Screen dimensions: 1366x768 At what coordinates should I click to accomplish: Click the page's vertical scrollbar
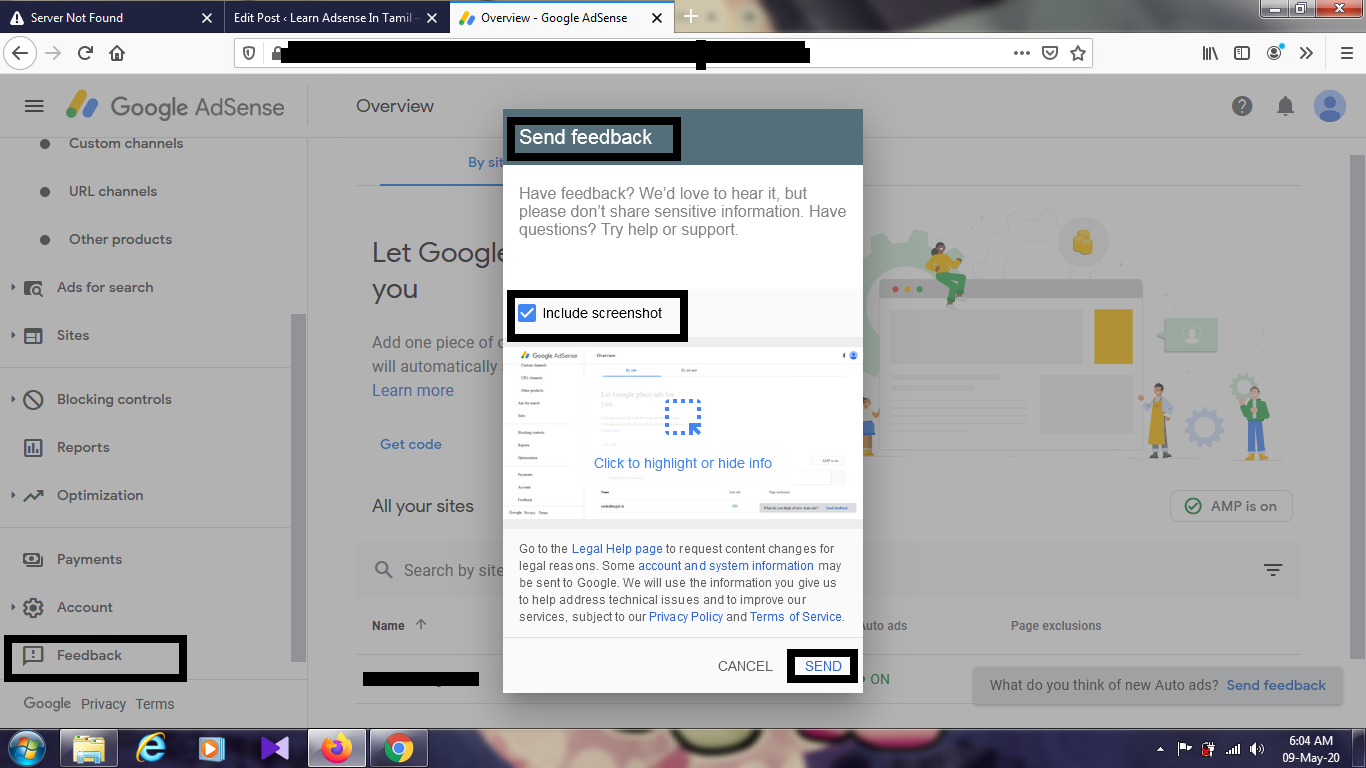[x=1357, y=400]
